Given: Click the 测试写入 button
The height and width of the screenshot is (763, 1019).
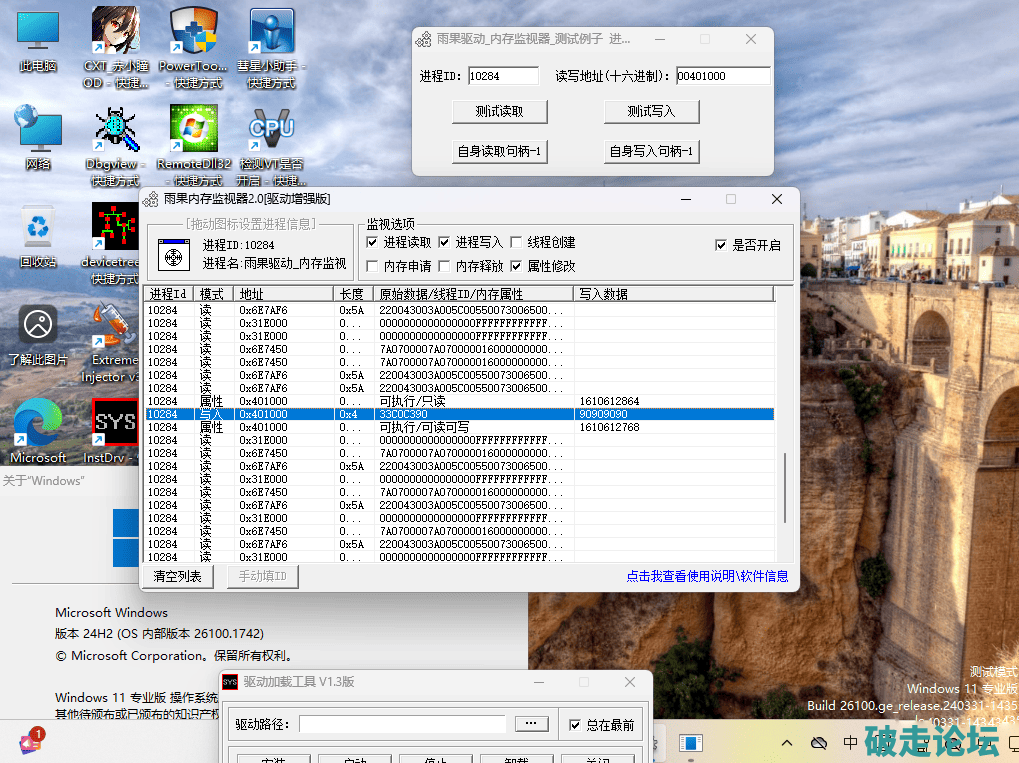Looking at the screenshot, I should [x=651, y=112].
